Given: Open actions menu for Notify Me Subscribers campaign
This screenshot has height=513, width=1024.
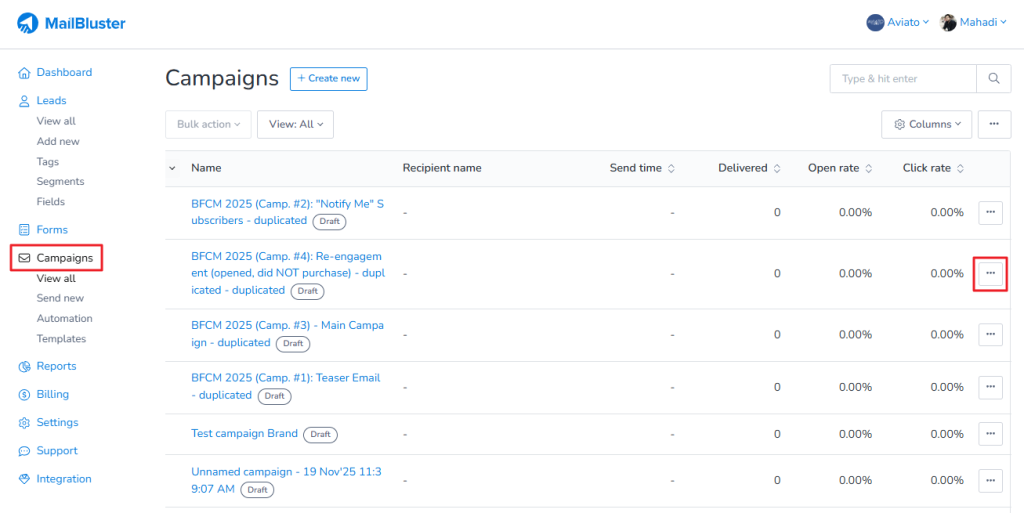Looking at the screenshot, I should 990,213.
